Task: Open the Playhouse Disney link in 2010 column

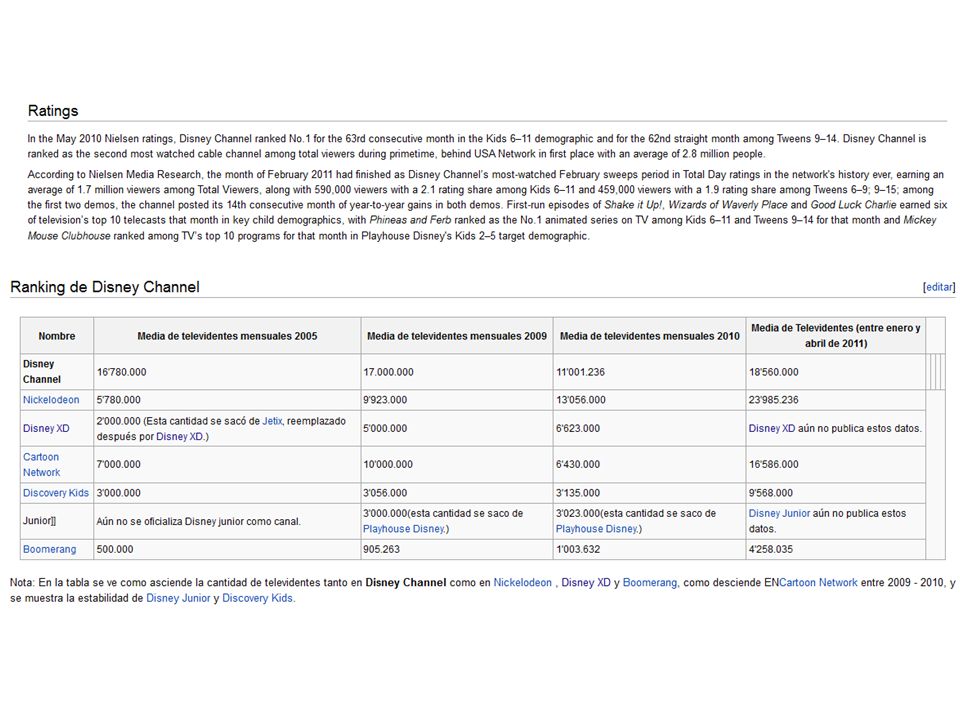Action: (x=597, y=529)
